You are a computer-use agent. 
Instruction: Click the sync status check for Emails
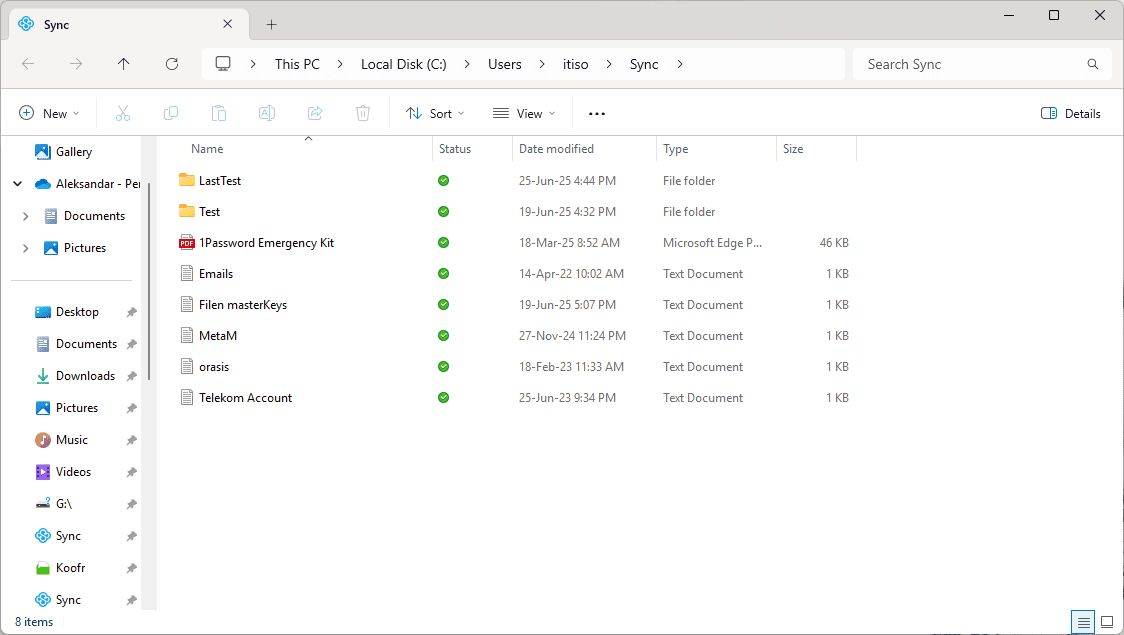pos(444,273)
